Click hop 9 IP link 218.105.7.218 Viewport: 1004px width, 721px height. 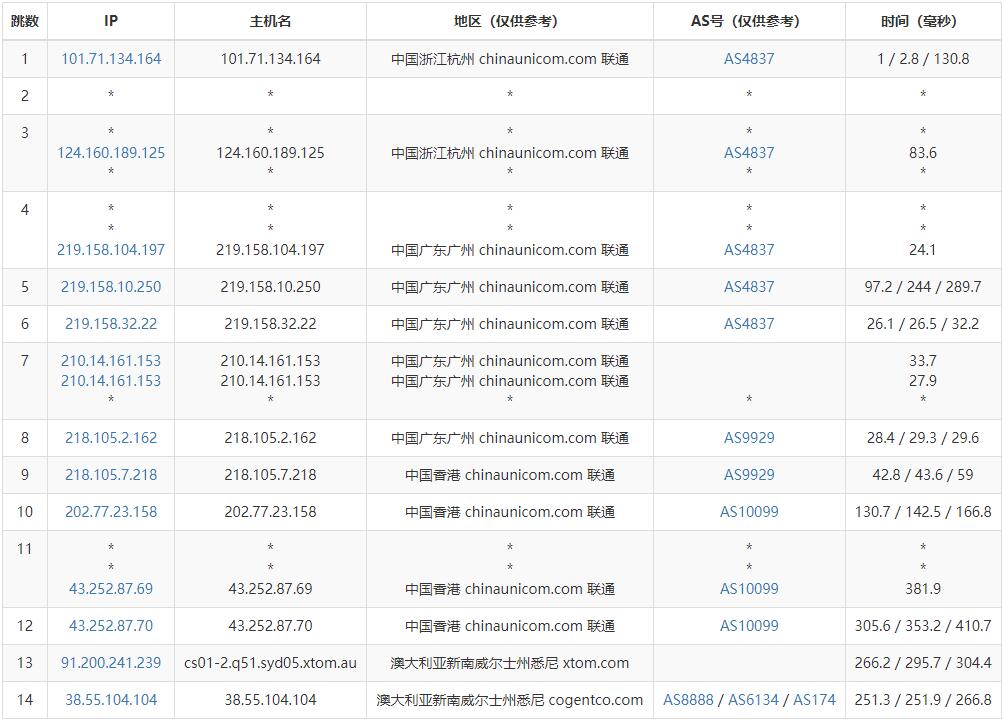pos(111,475)
